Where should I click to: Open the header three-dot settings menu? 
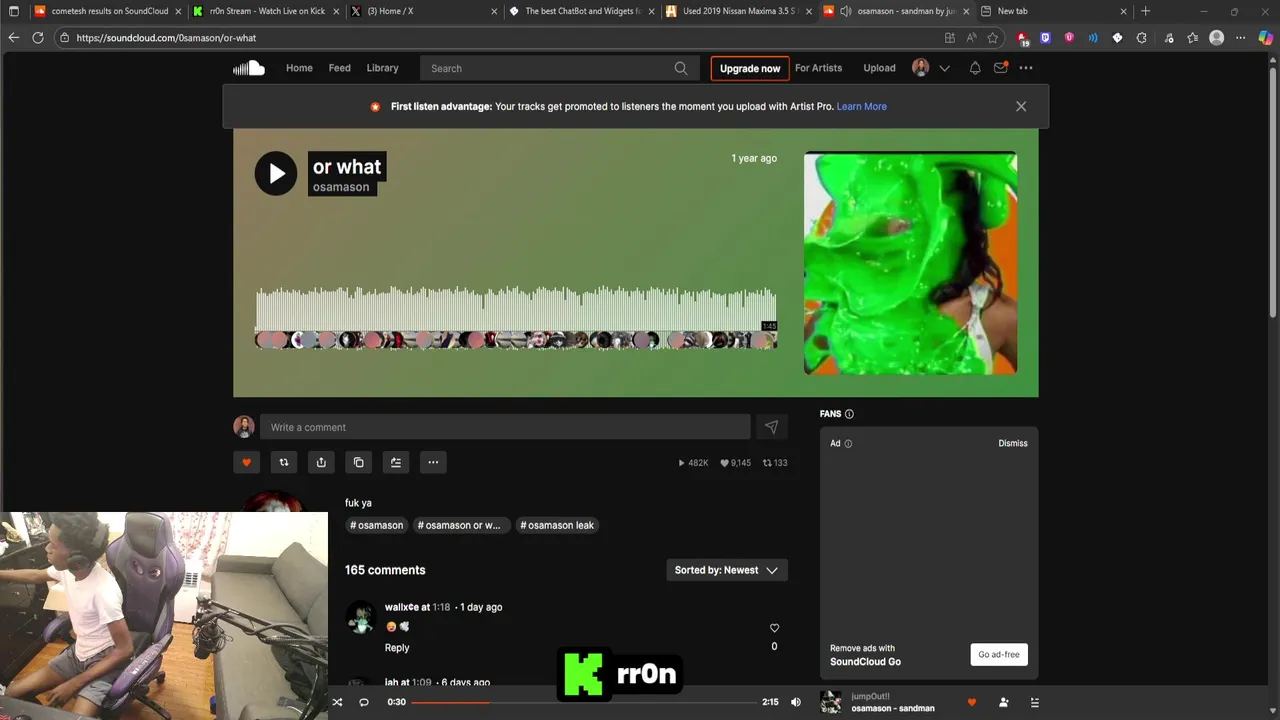pos(1026,68)
